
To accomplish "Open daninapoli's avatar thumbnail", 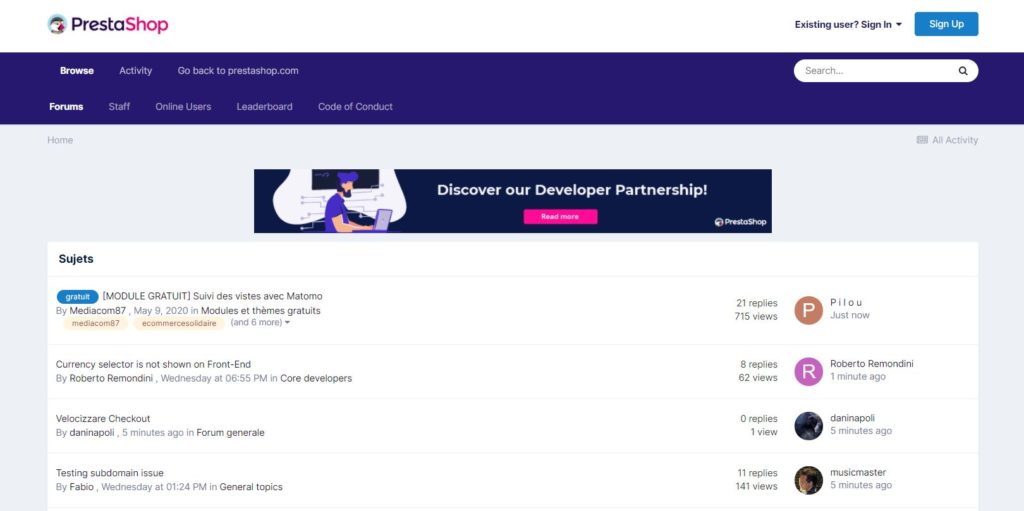I will (808, 425).
